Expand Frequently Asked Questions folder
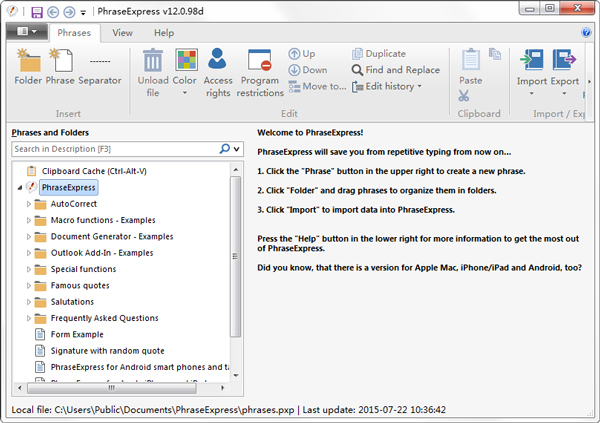 (29, 318)
